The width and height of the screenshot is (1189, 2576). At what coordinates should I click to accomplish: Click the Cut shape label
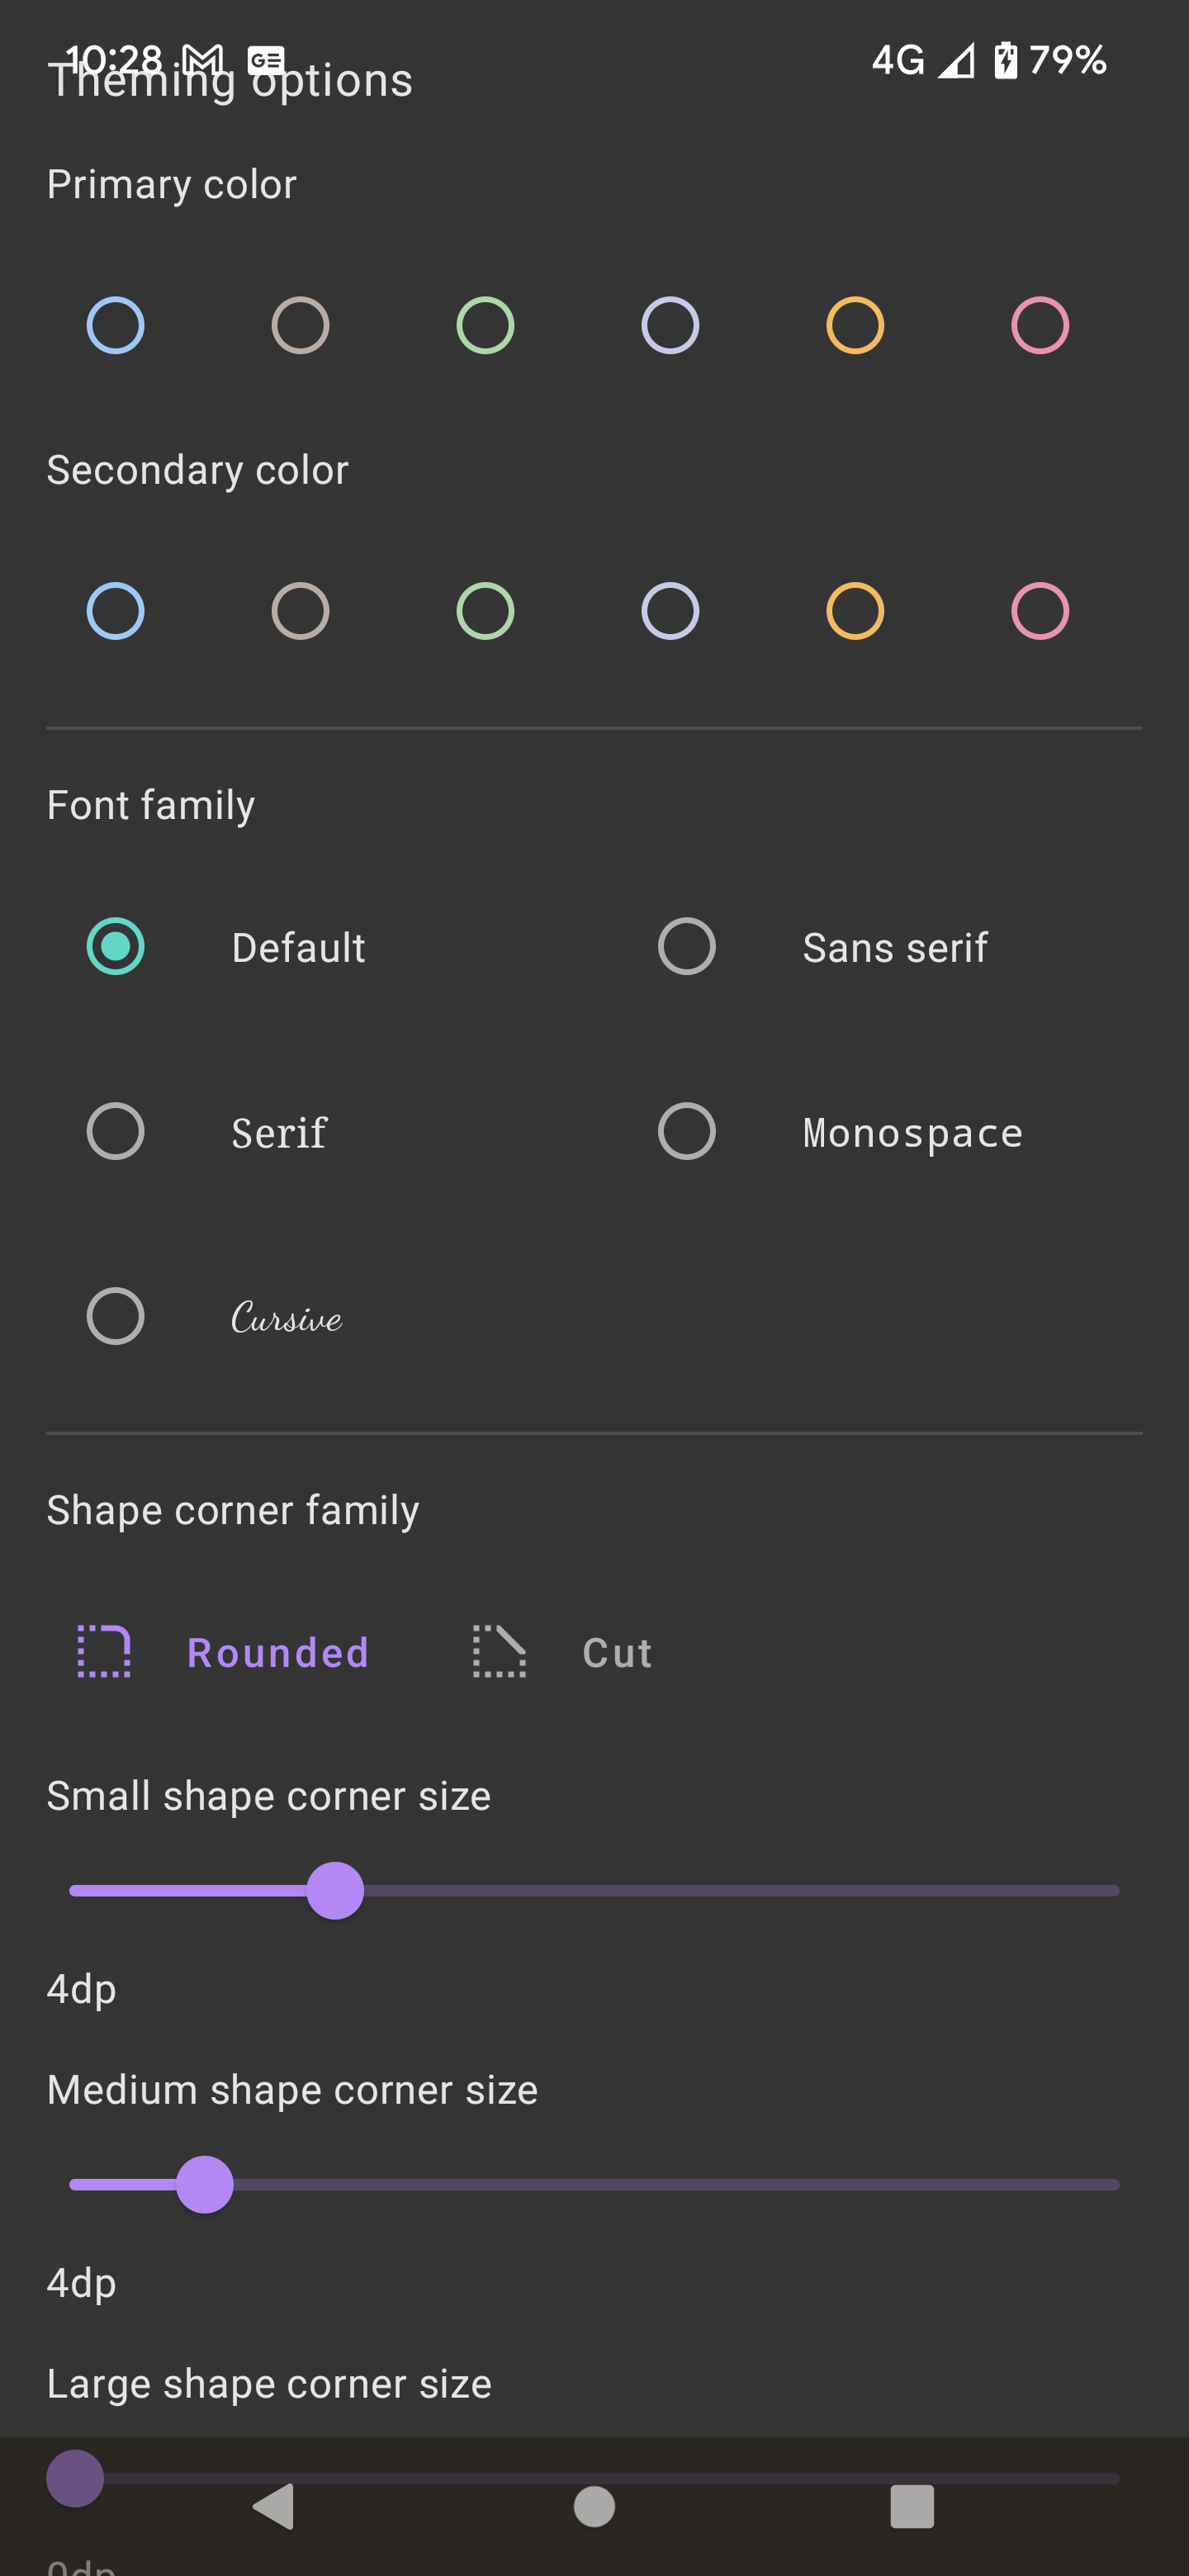(x=616, y=1652)
